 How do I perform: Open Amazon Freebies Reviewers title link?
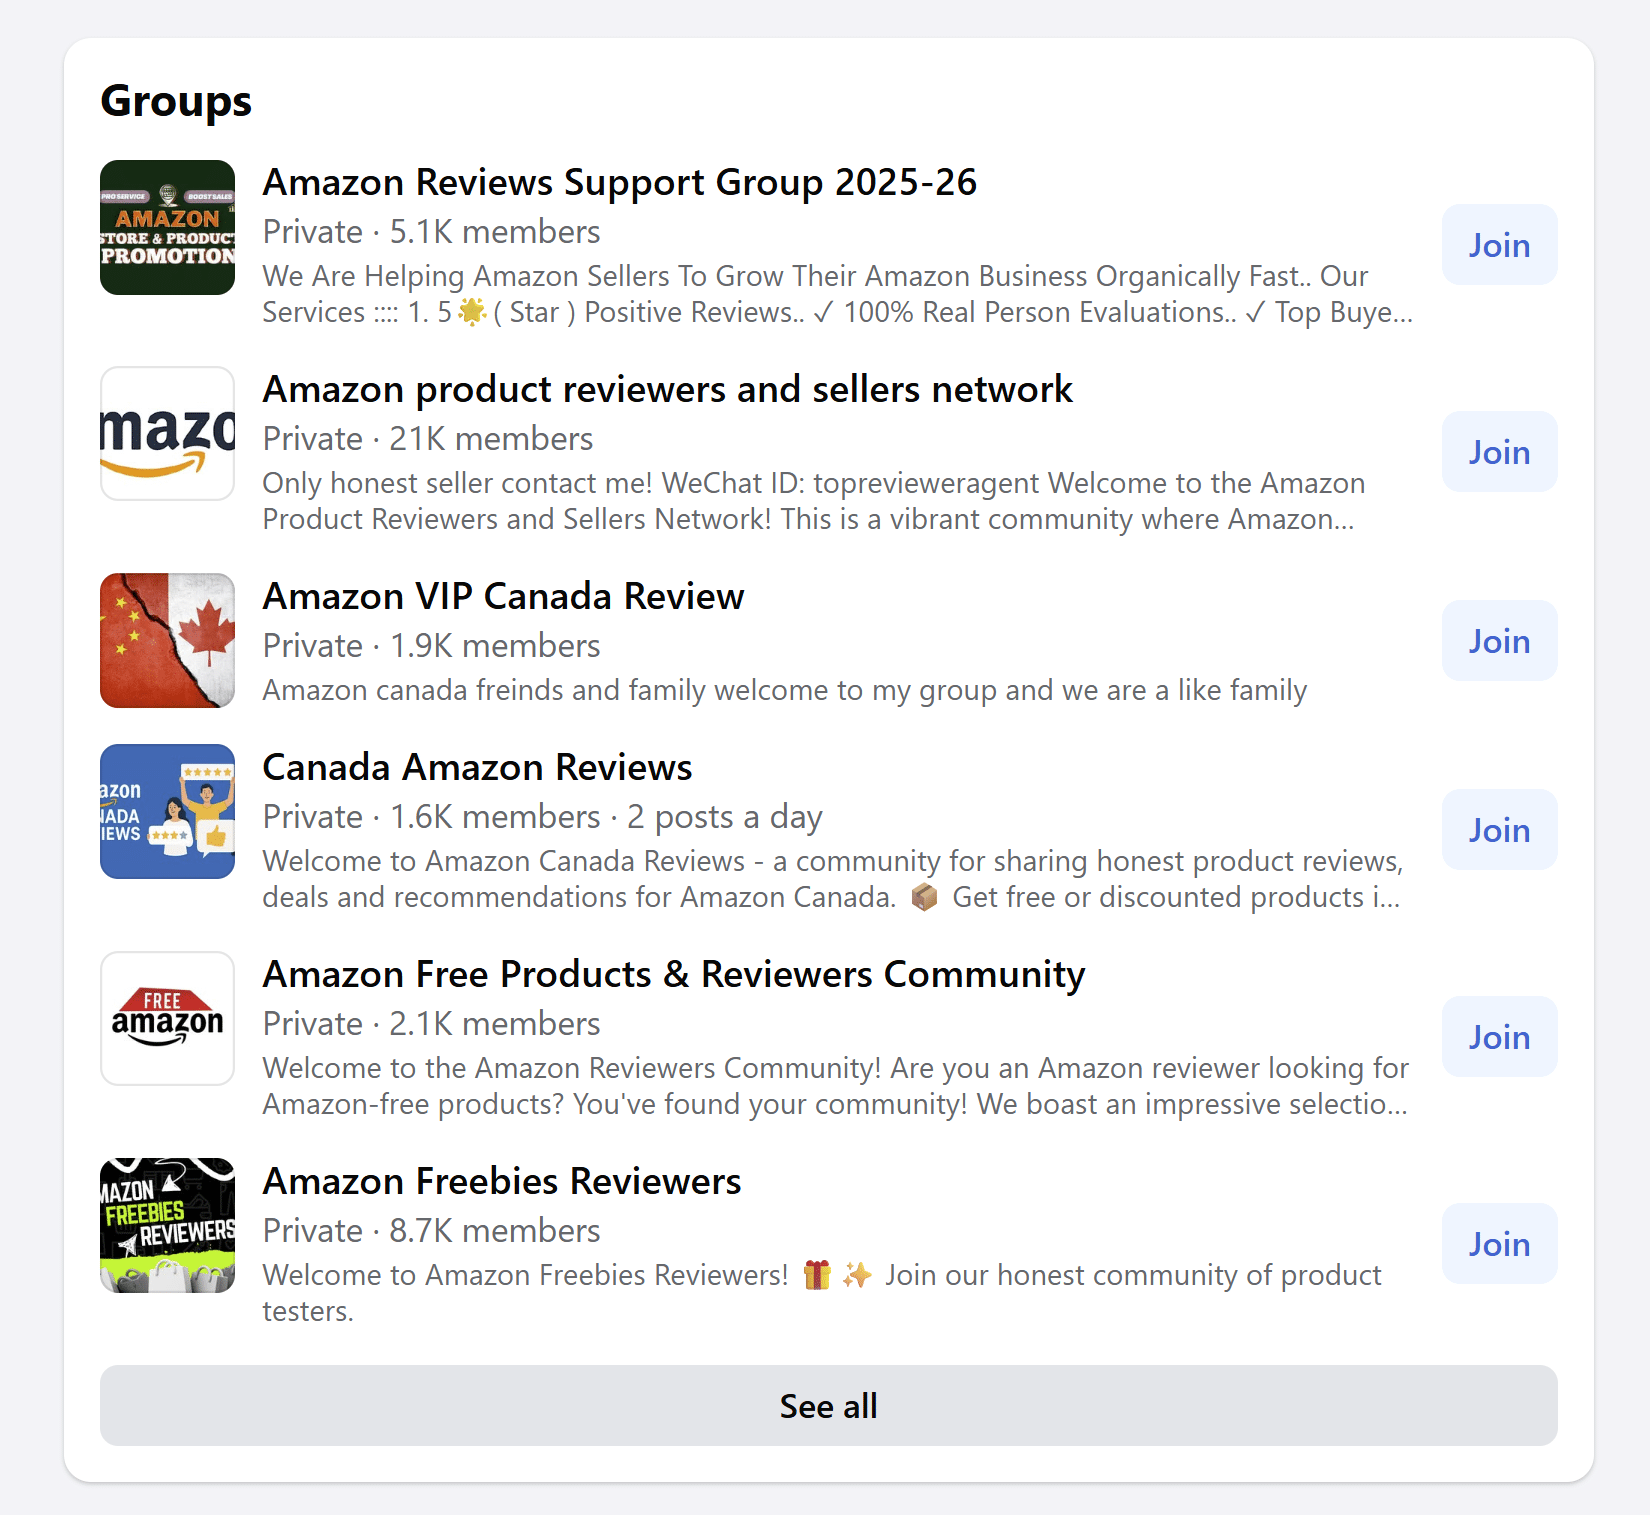502,1182
